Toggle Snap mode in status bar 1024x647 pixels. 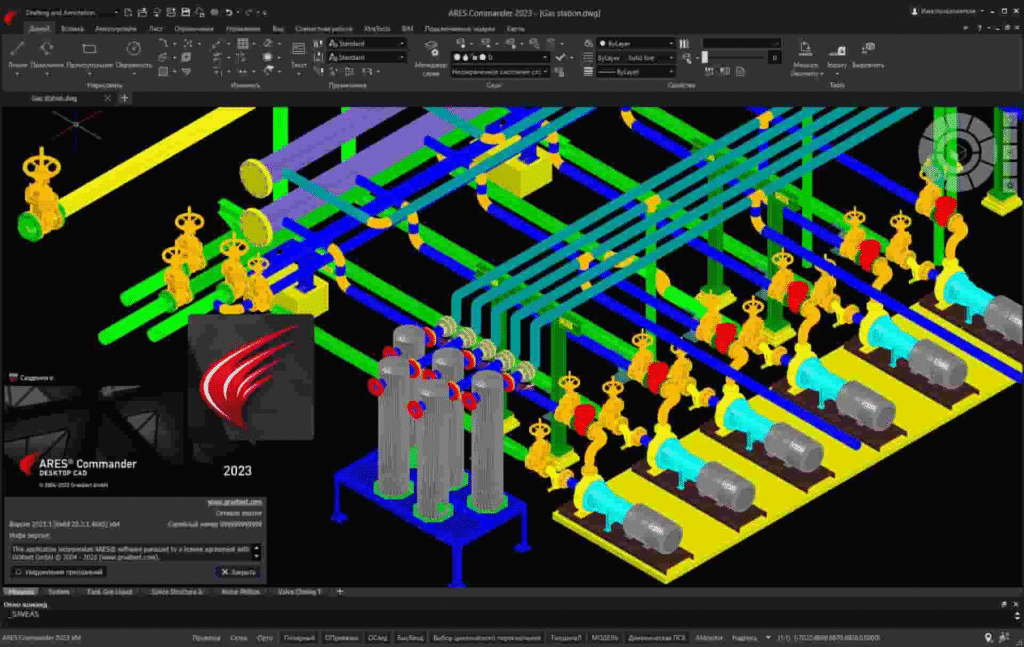206,637
